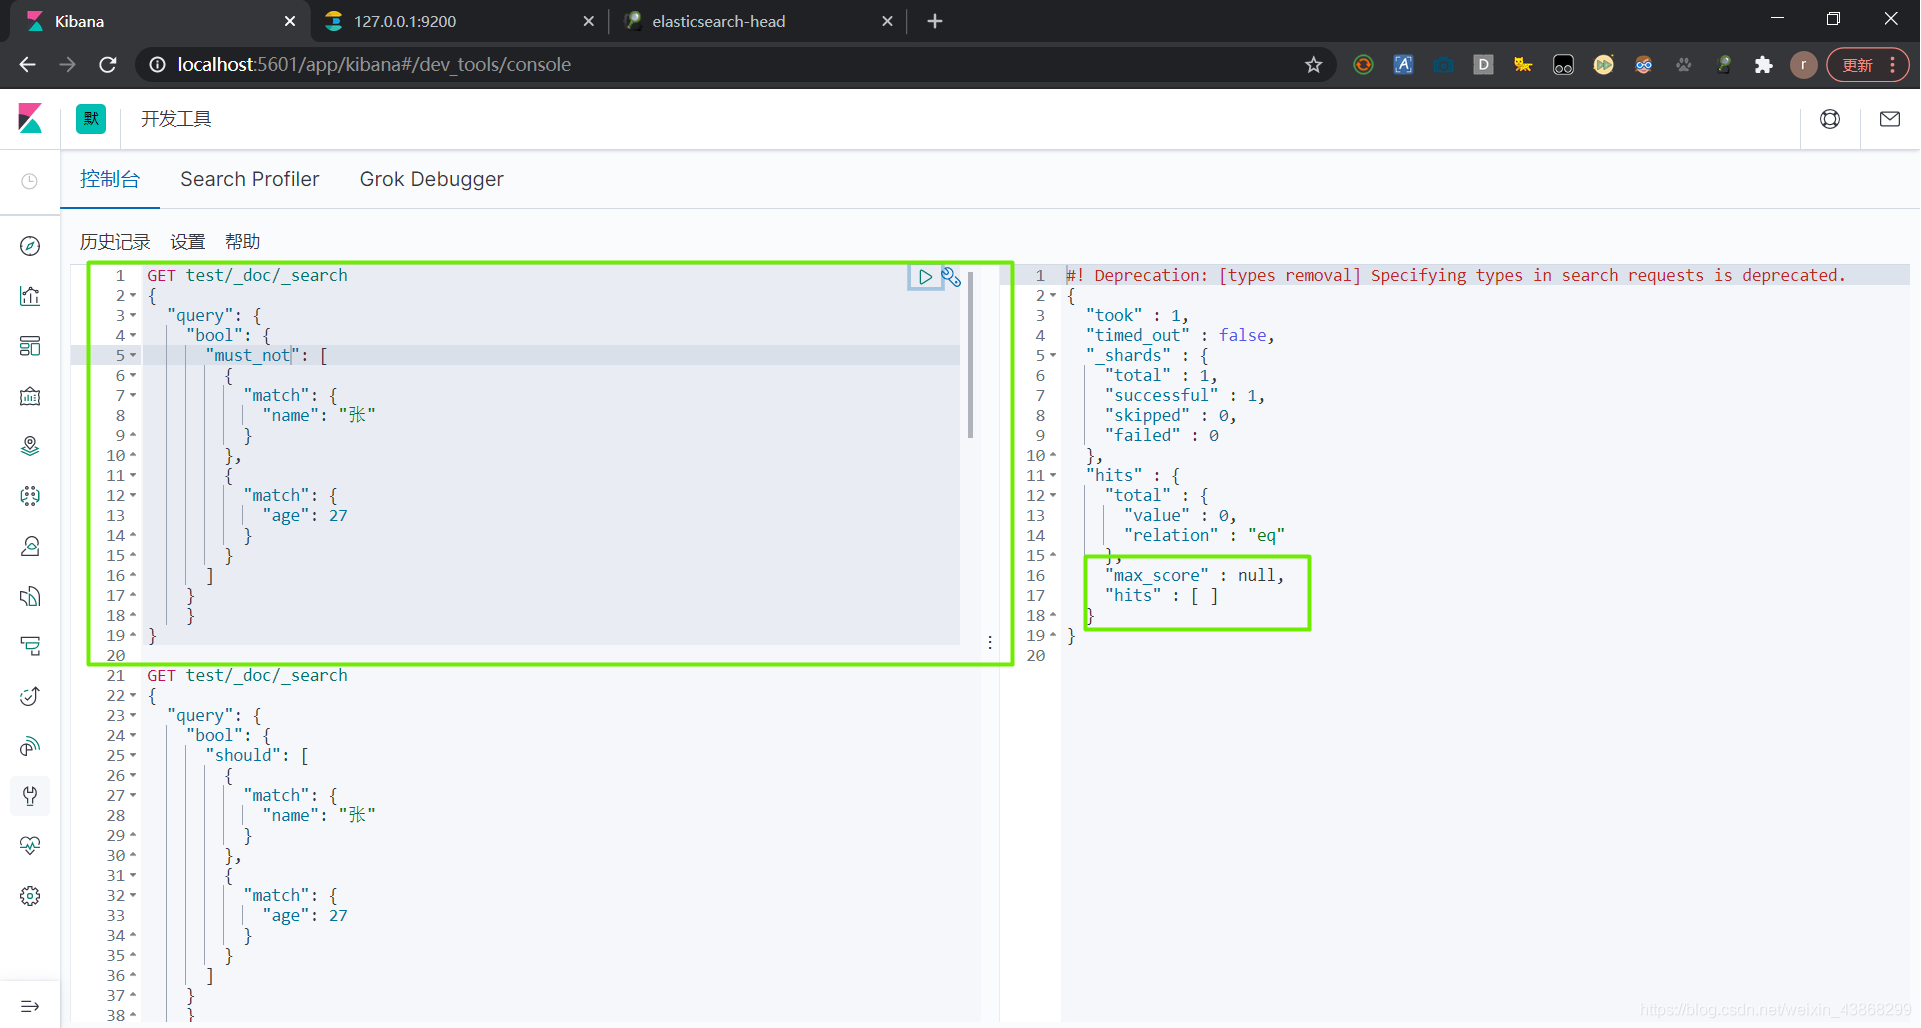Open Stack Monitoring heartbeat icon
Viewport: 1921px width, 1028px height.
click(30, 846)
